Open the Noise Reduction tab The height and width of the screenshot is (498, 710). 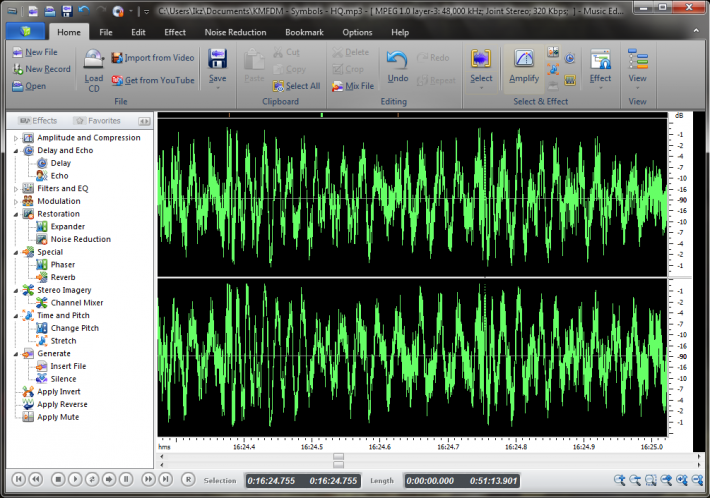[235, 32]
